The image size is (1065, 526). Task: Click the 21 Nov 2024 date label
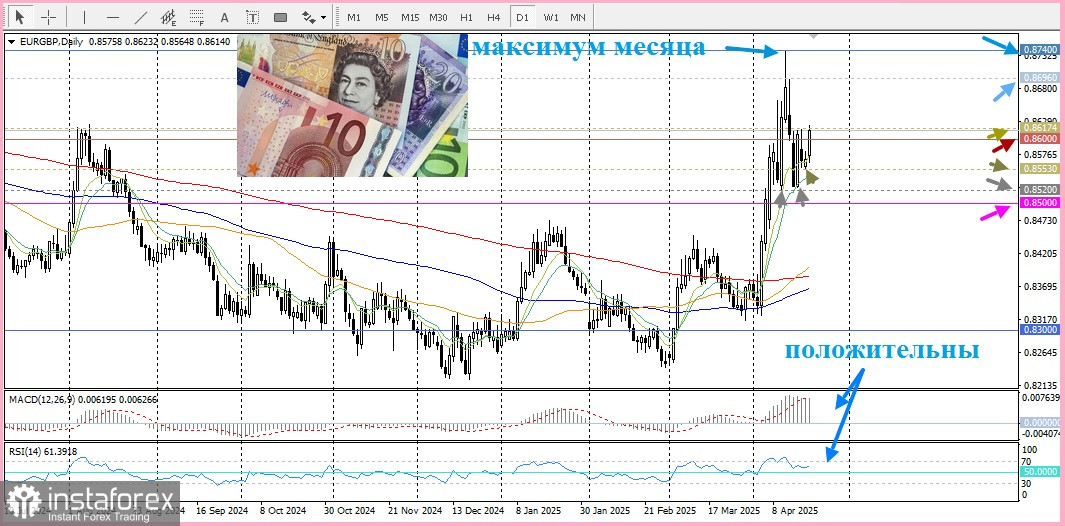[x=416, y=510]
